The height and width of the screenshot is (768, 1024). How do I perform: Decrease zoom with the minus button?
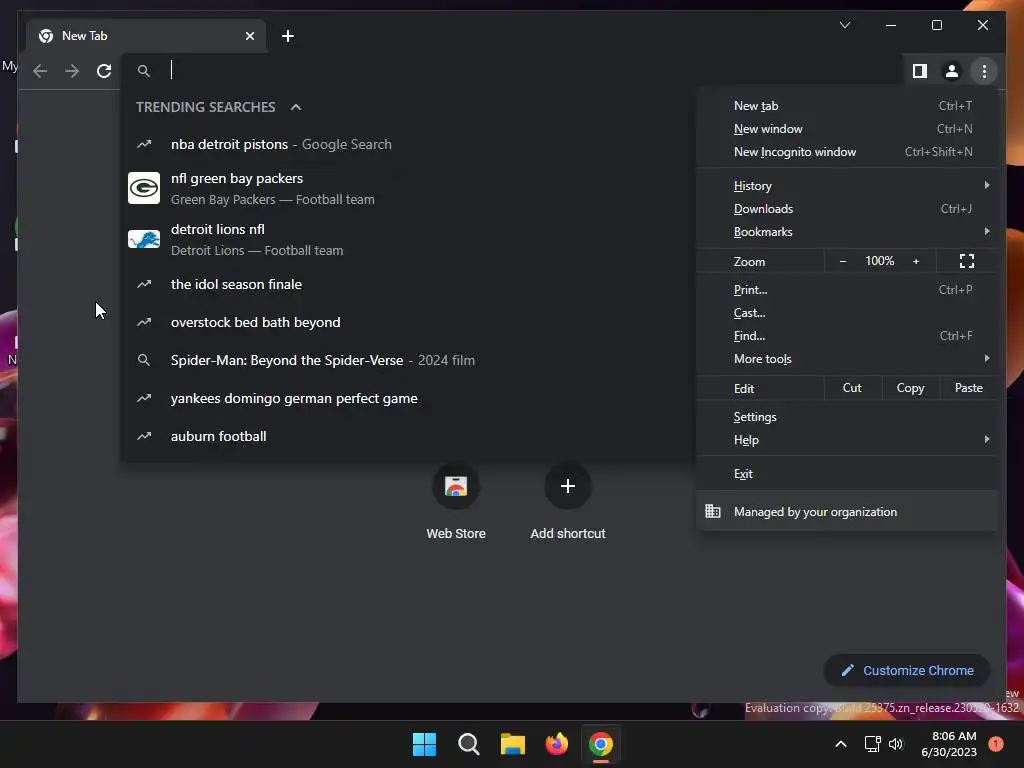tap(842, 261)
